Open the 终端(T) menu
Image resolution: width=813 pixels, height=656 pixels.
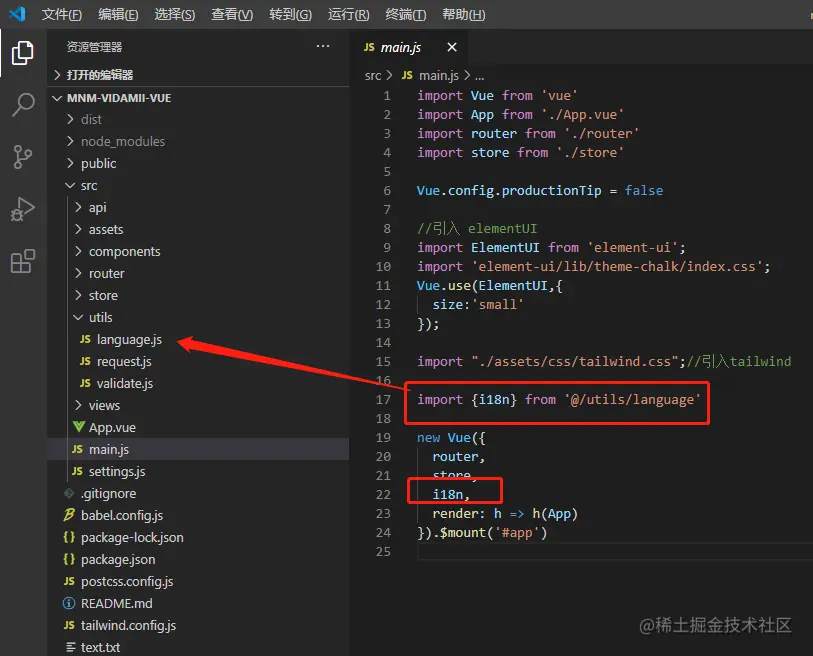[405, 15]
